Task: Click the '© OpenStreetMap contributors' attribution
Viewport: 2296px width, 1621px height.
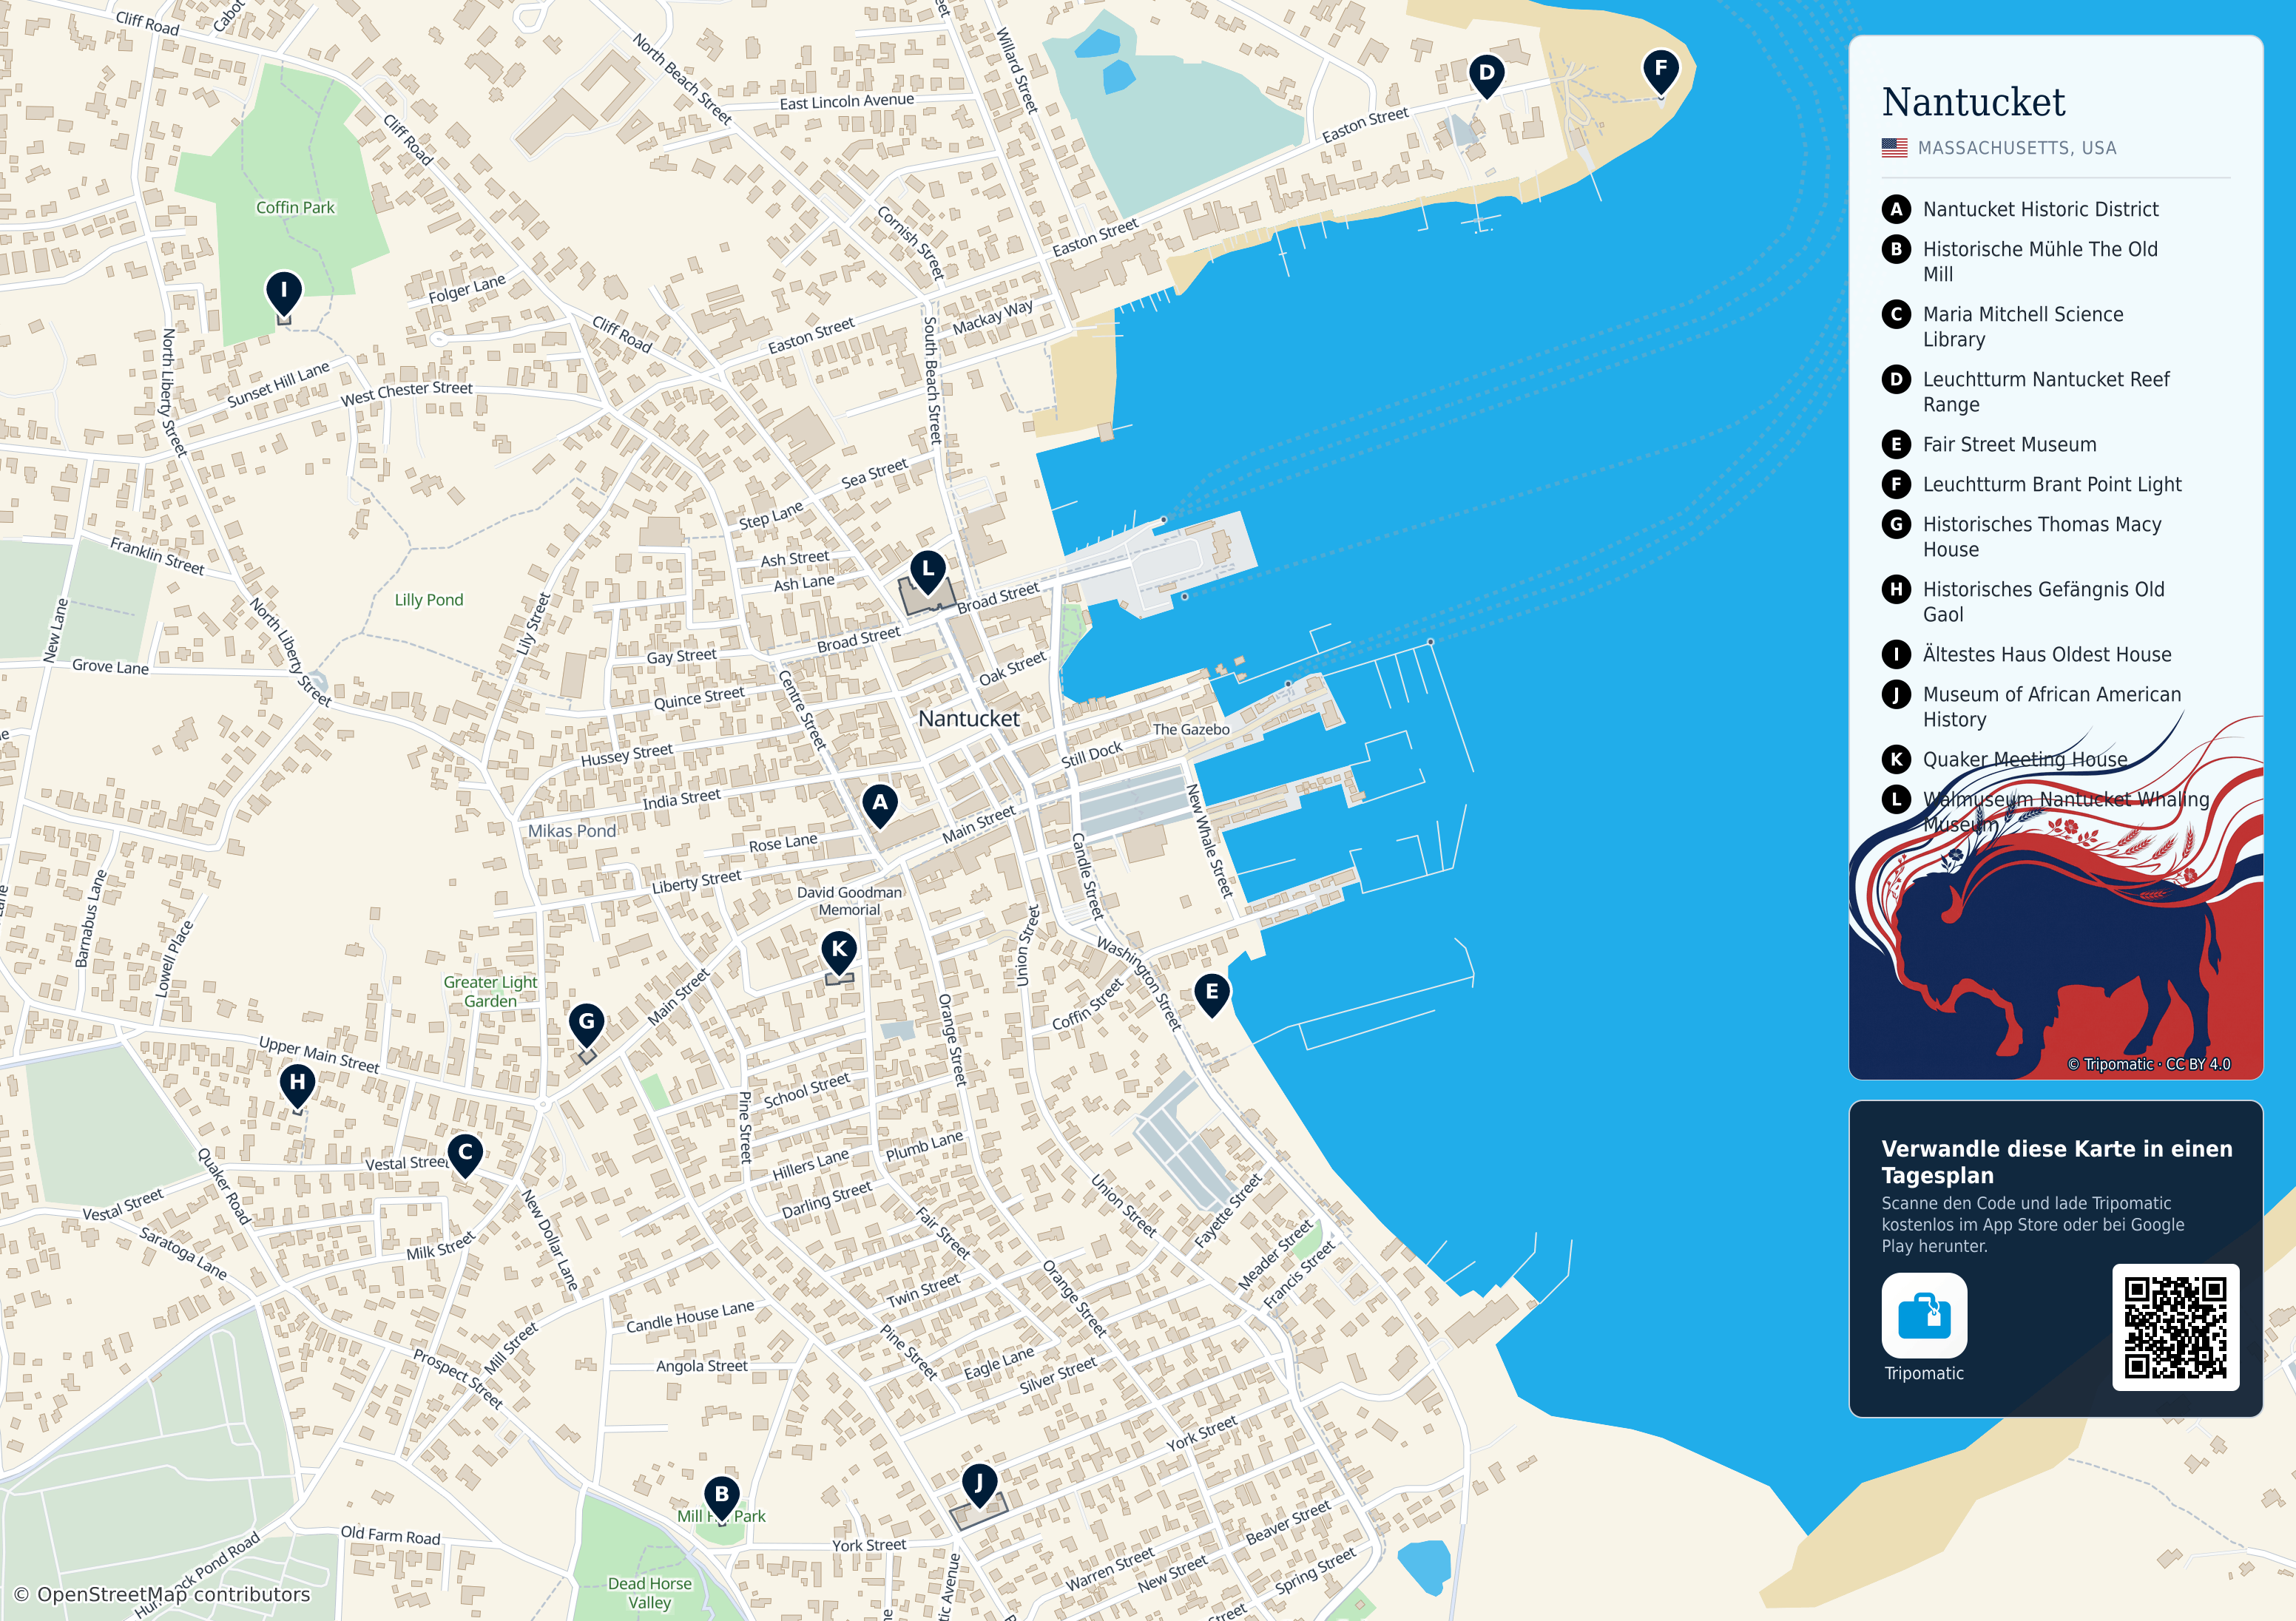Action: click(162, 1594)
